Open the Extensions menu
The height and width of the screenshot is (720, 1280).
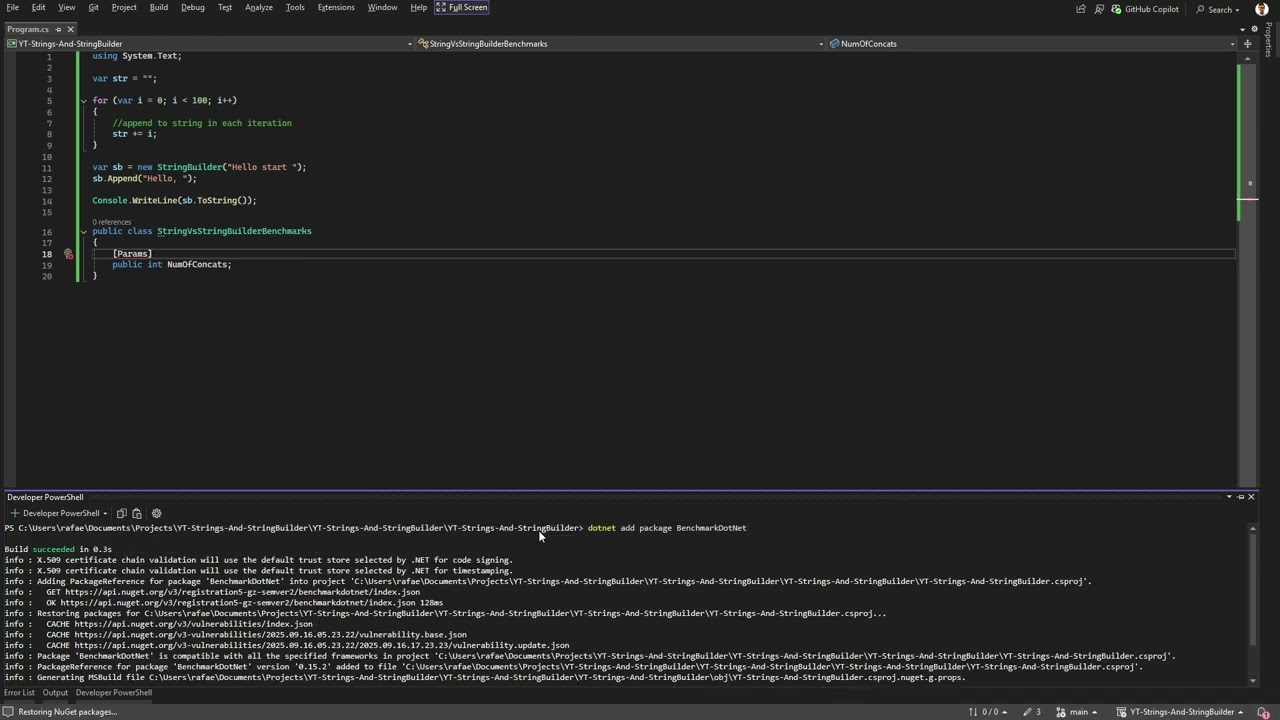click(x=336, y=7)
